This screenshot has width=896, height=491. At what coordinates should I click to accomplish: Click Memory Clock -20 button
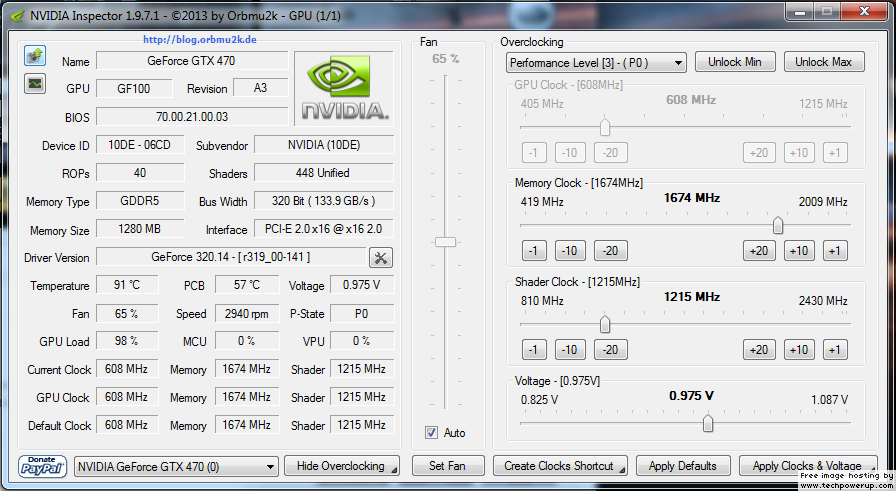pos(610,251)
